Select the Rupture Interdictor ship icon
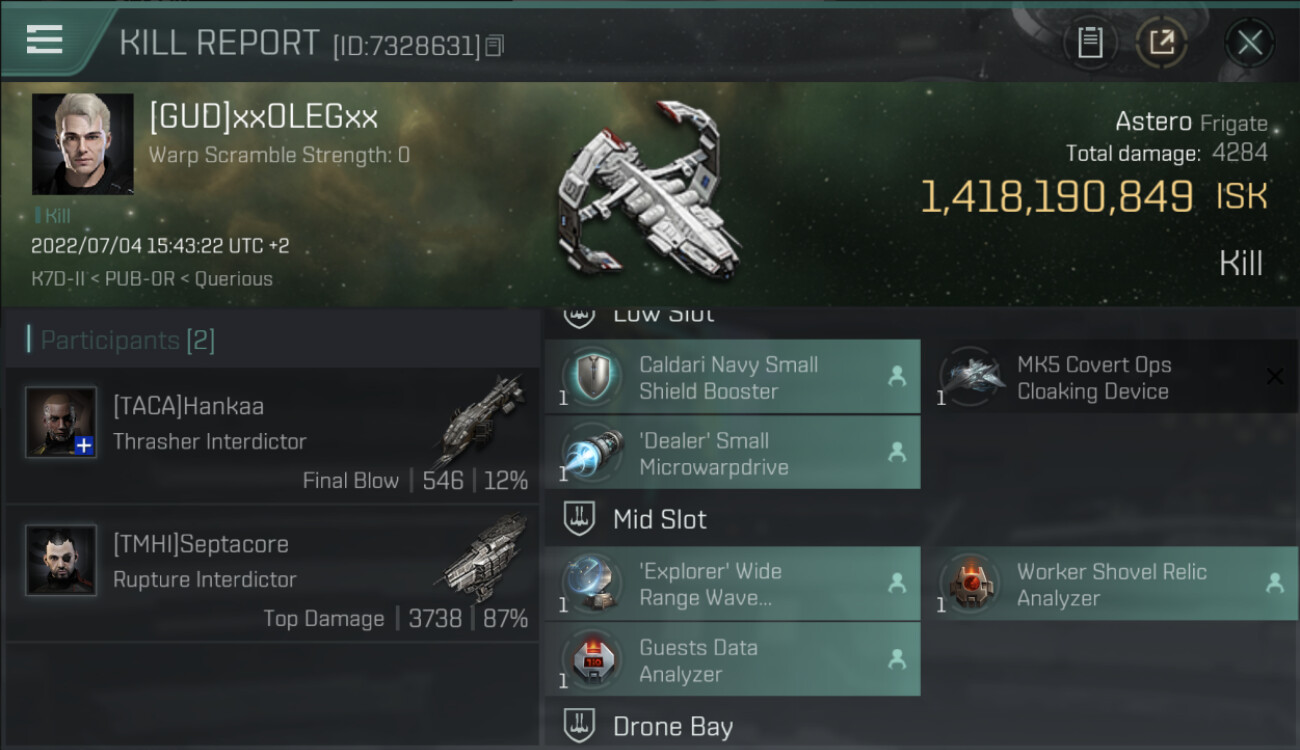 click(x=483, y=559)
